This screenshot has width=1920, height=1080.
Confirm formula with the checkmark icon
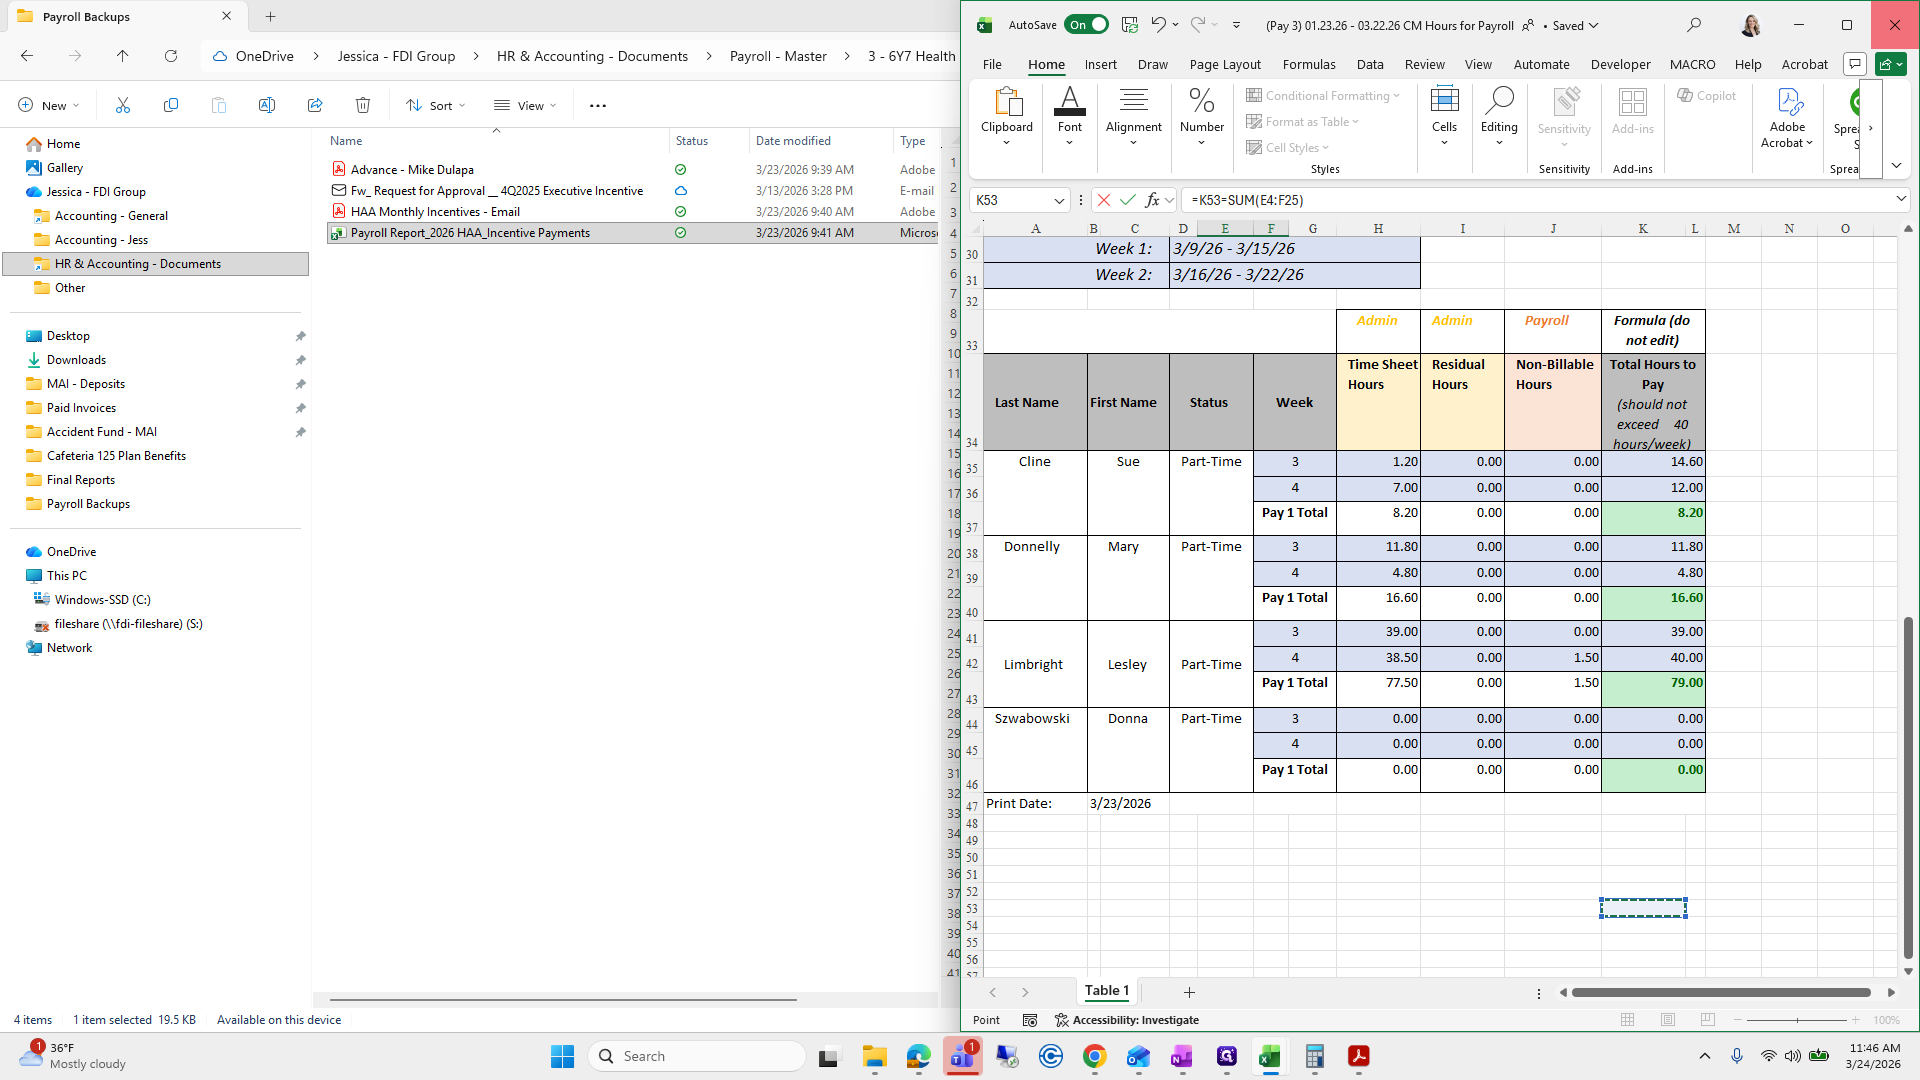click(x=1128, y=200)
